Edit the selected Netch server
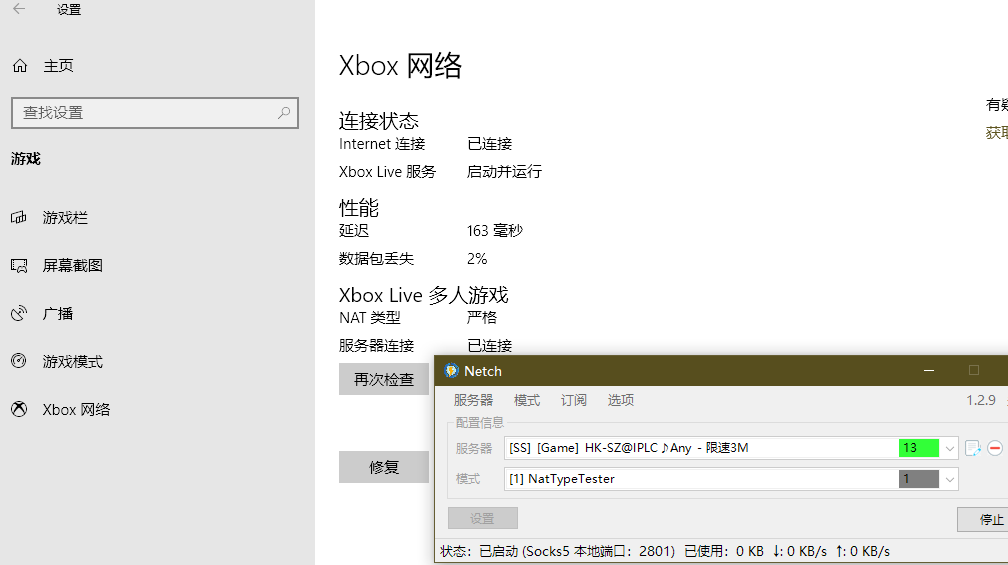 pyautogui.click(x=973, y=448)
